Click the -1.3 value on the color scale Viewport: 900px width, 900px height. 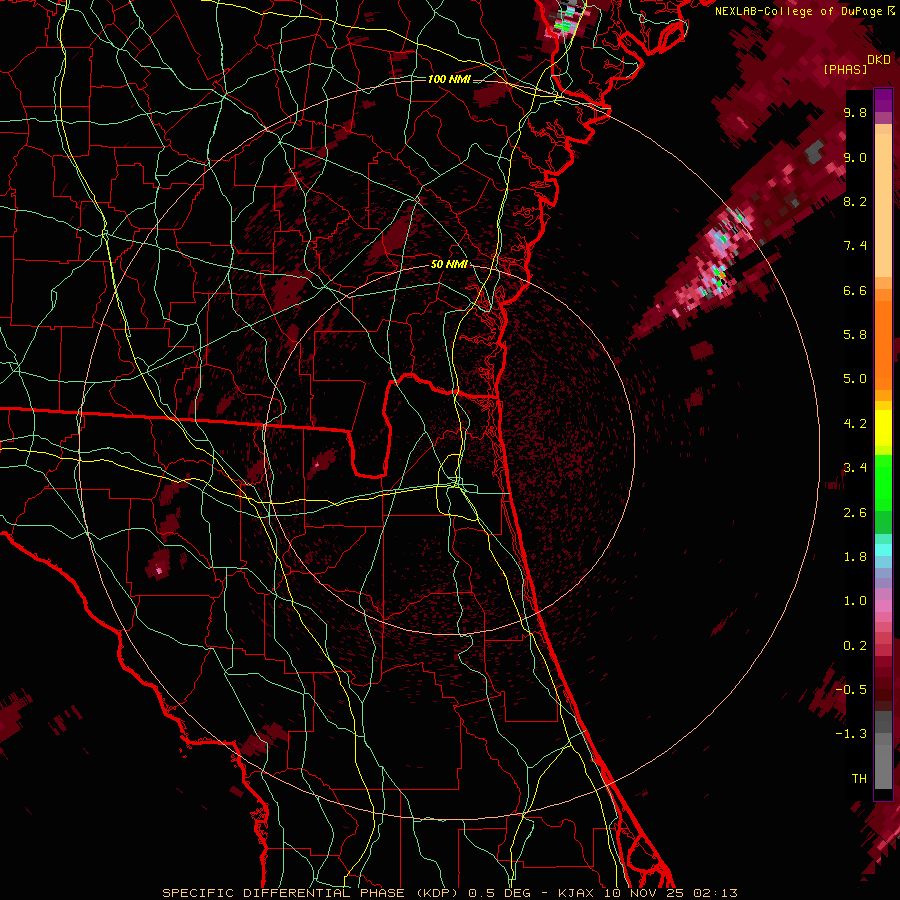(x=851, y=734)
